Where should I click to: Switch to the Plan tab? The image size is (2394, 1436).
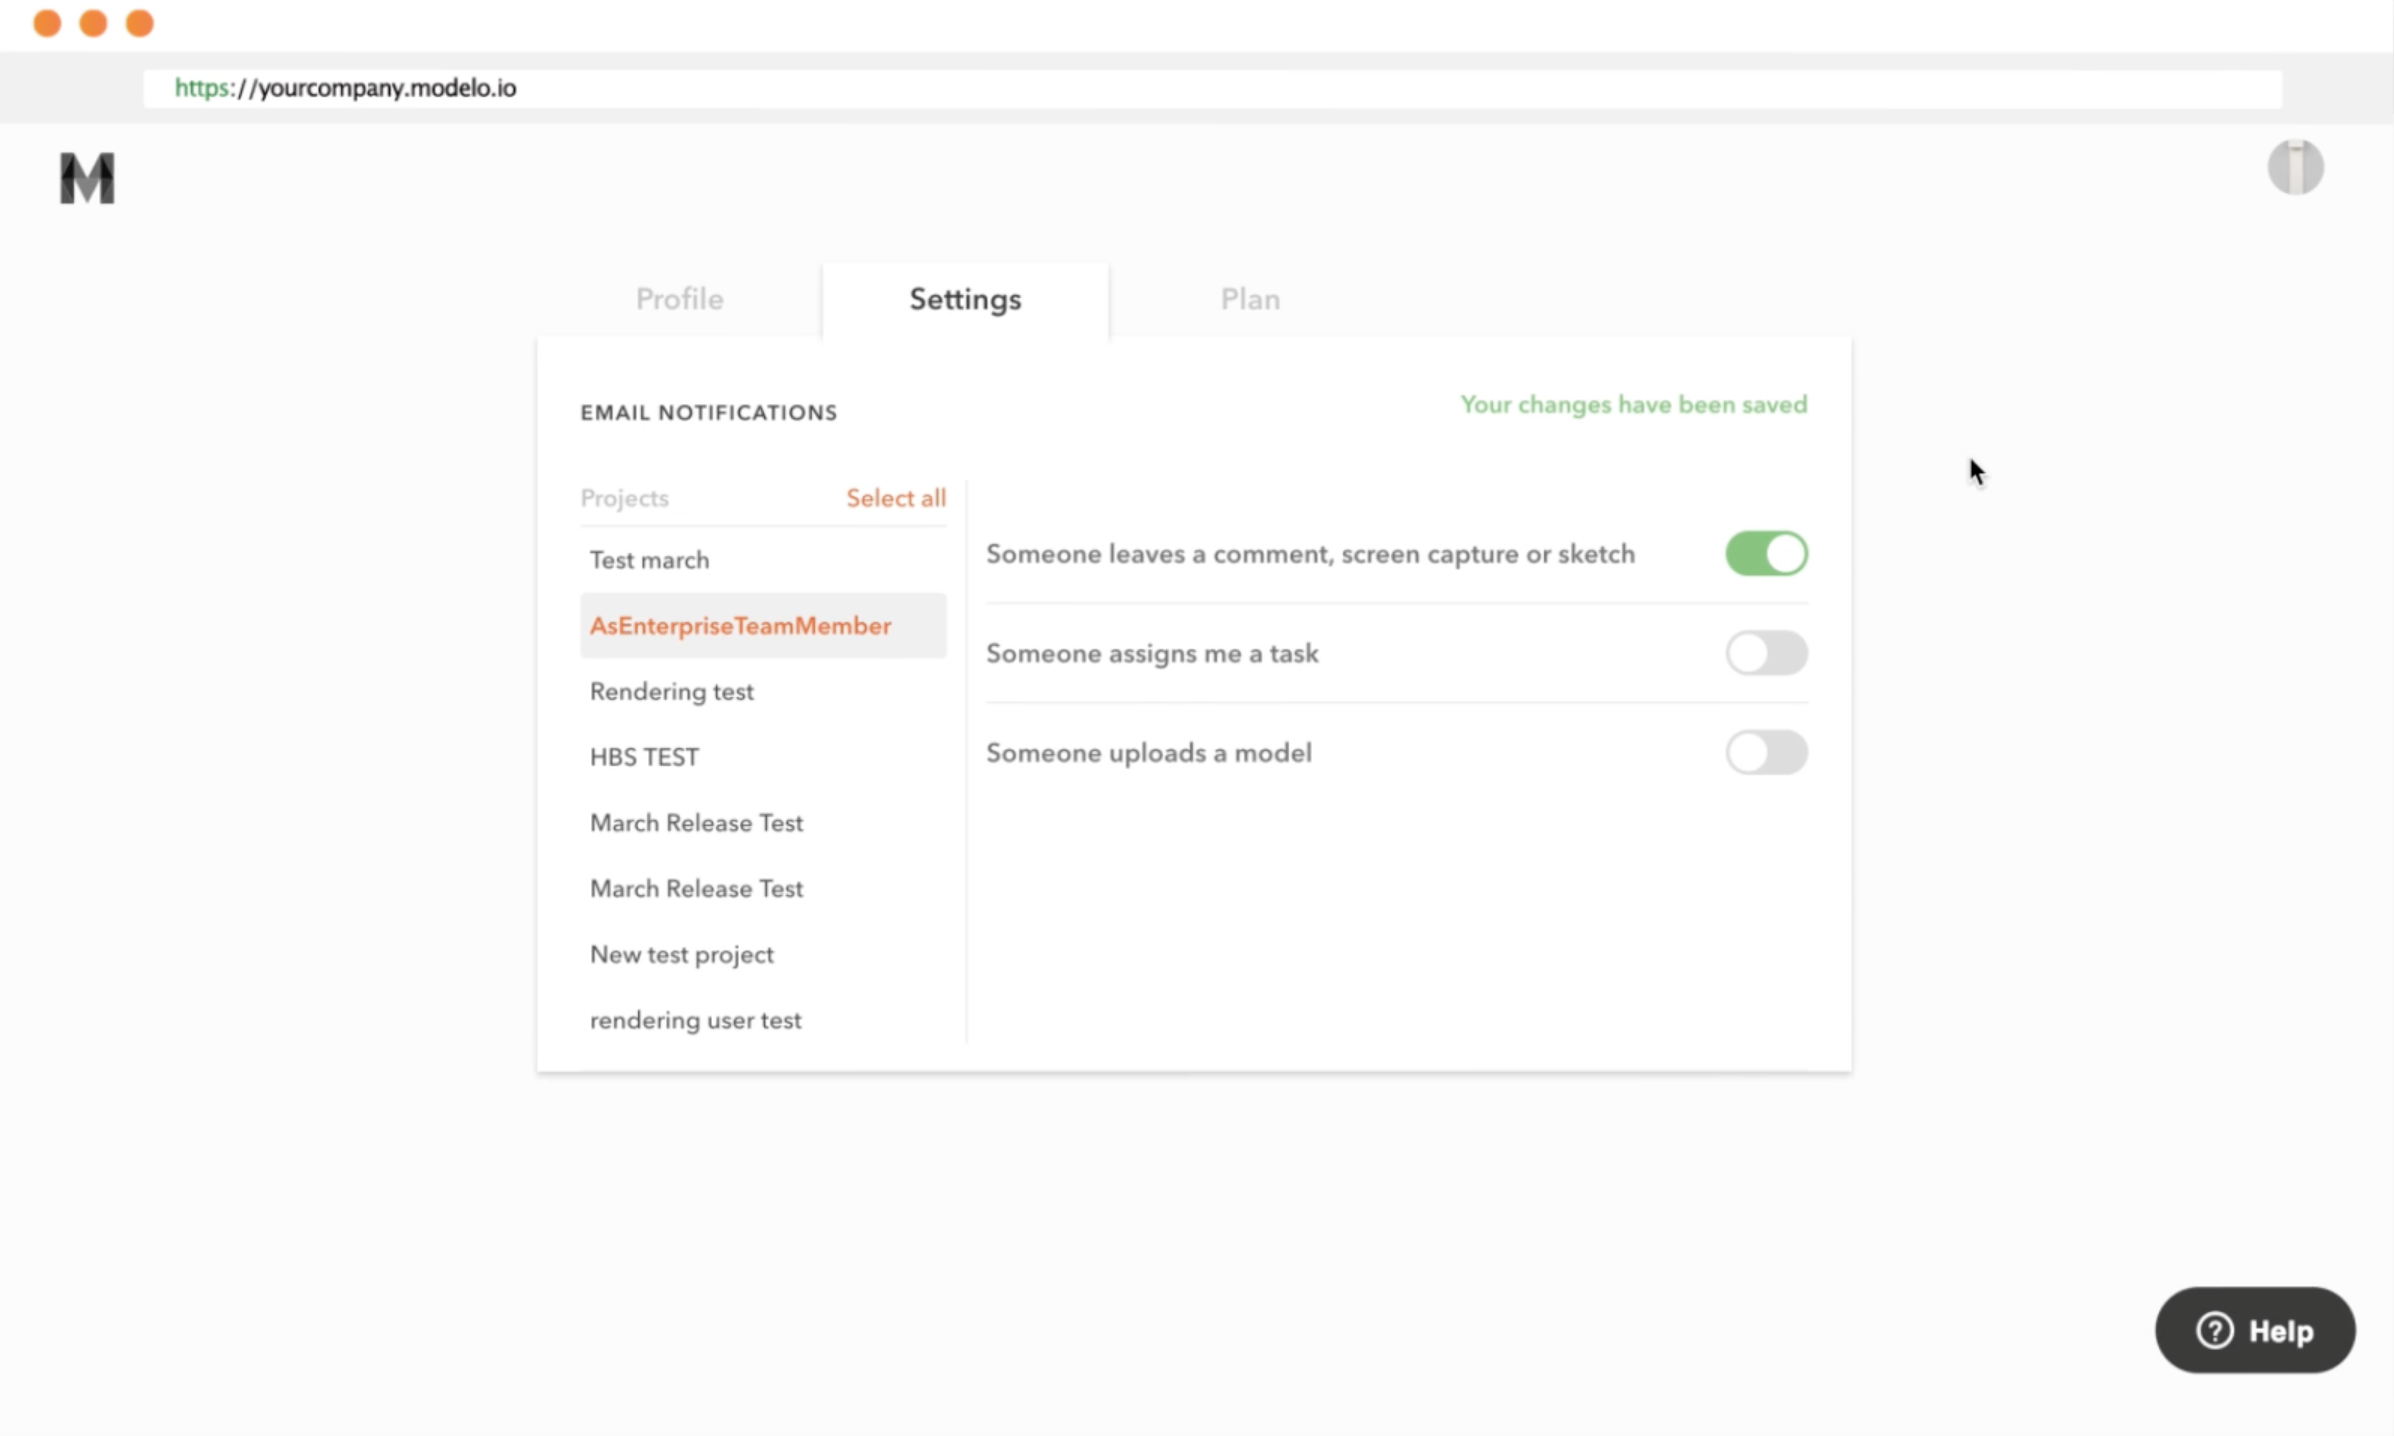point(1249,299)
